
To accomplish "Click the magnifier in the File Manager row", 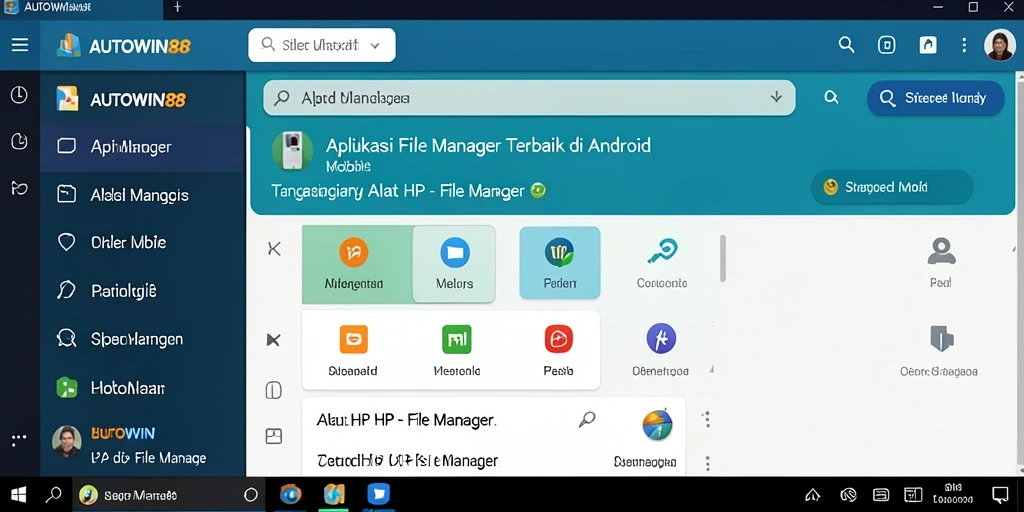I will pos(586,420).
